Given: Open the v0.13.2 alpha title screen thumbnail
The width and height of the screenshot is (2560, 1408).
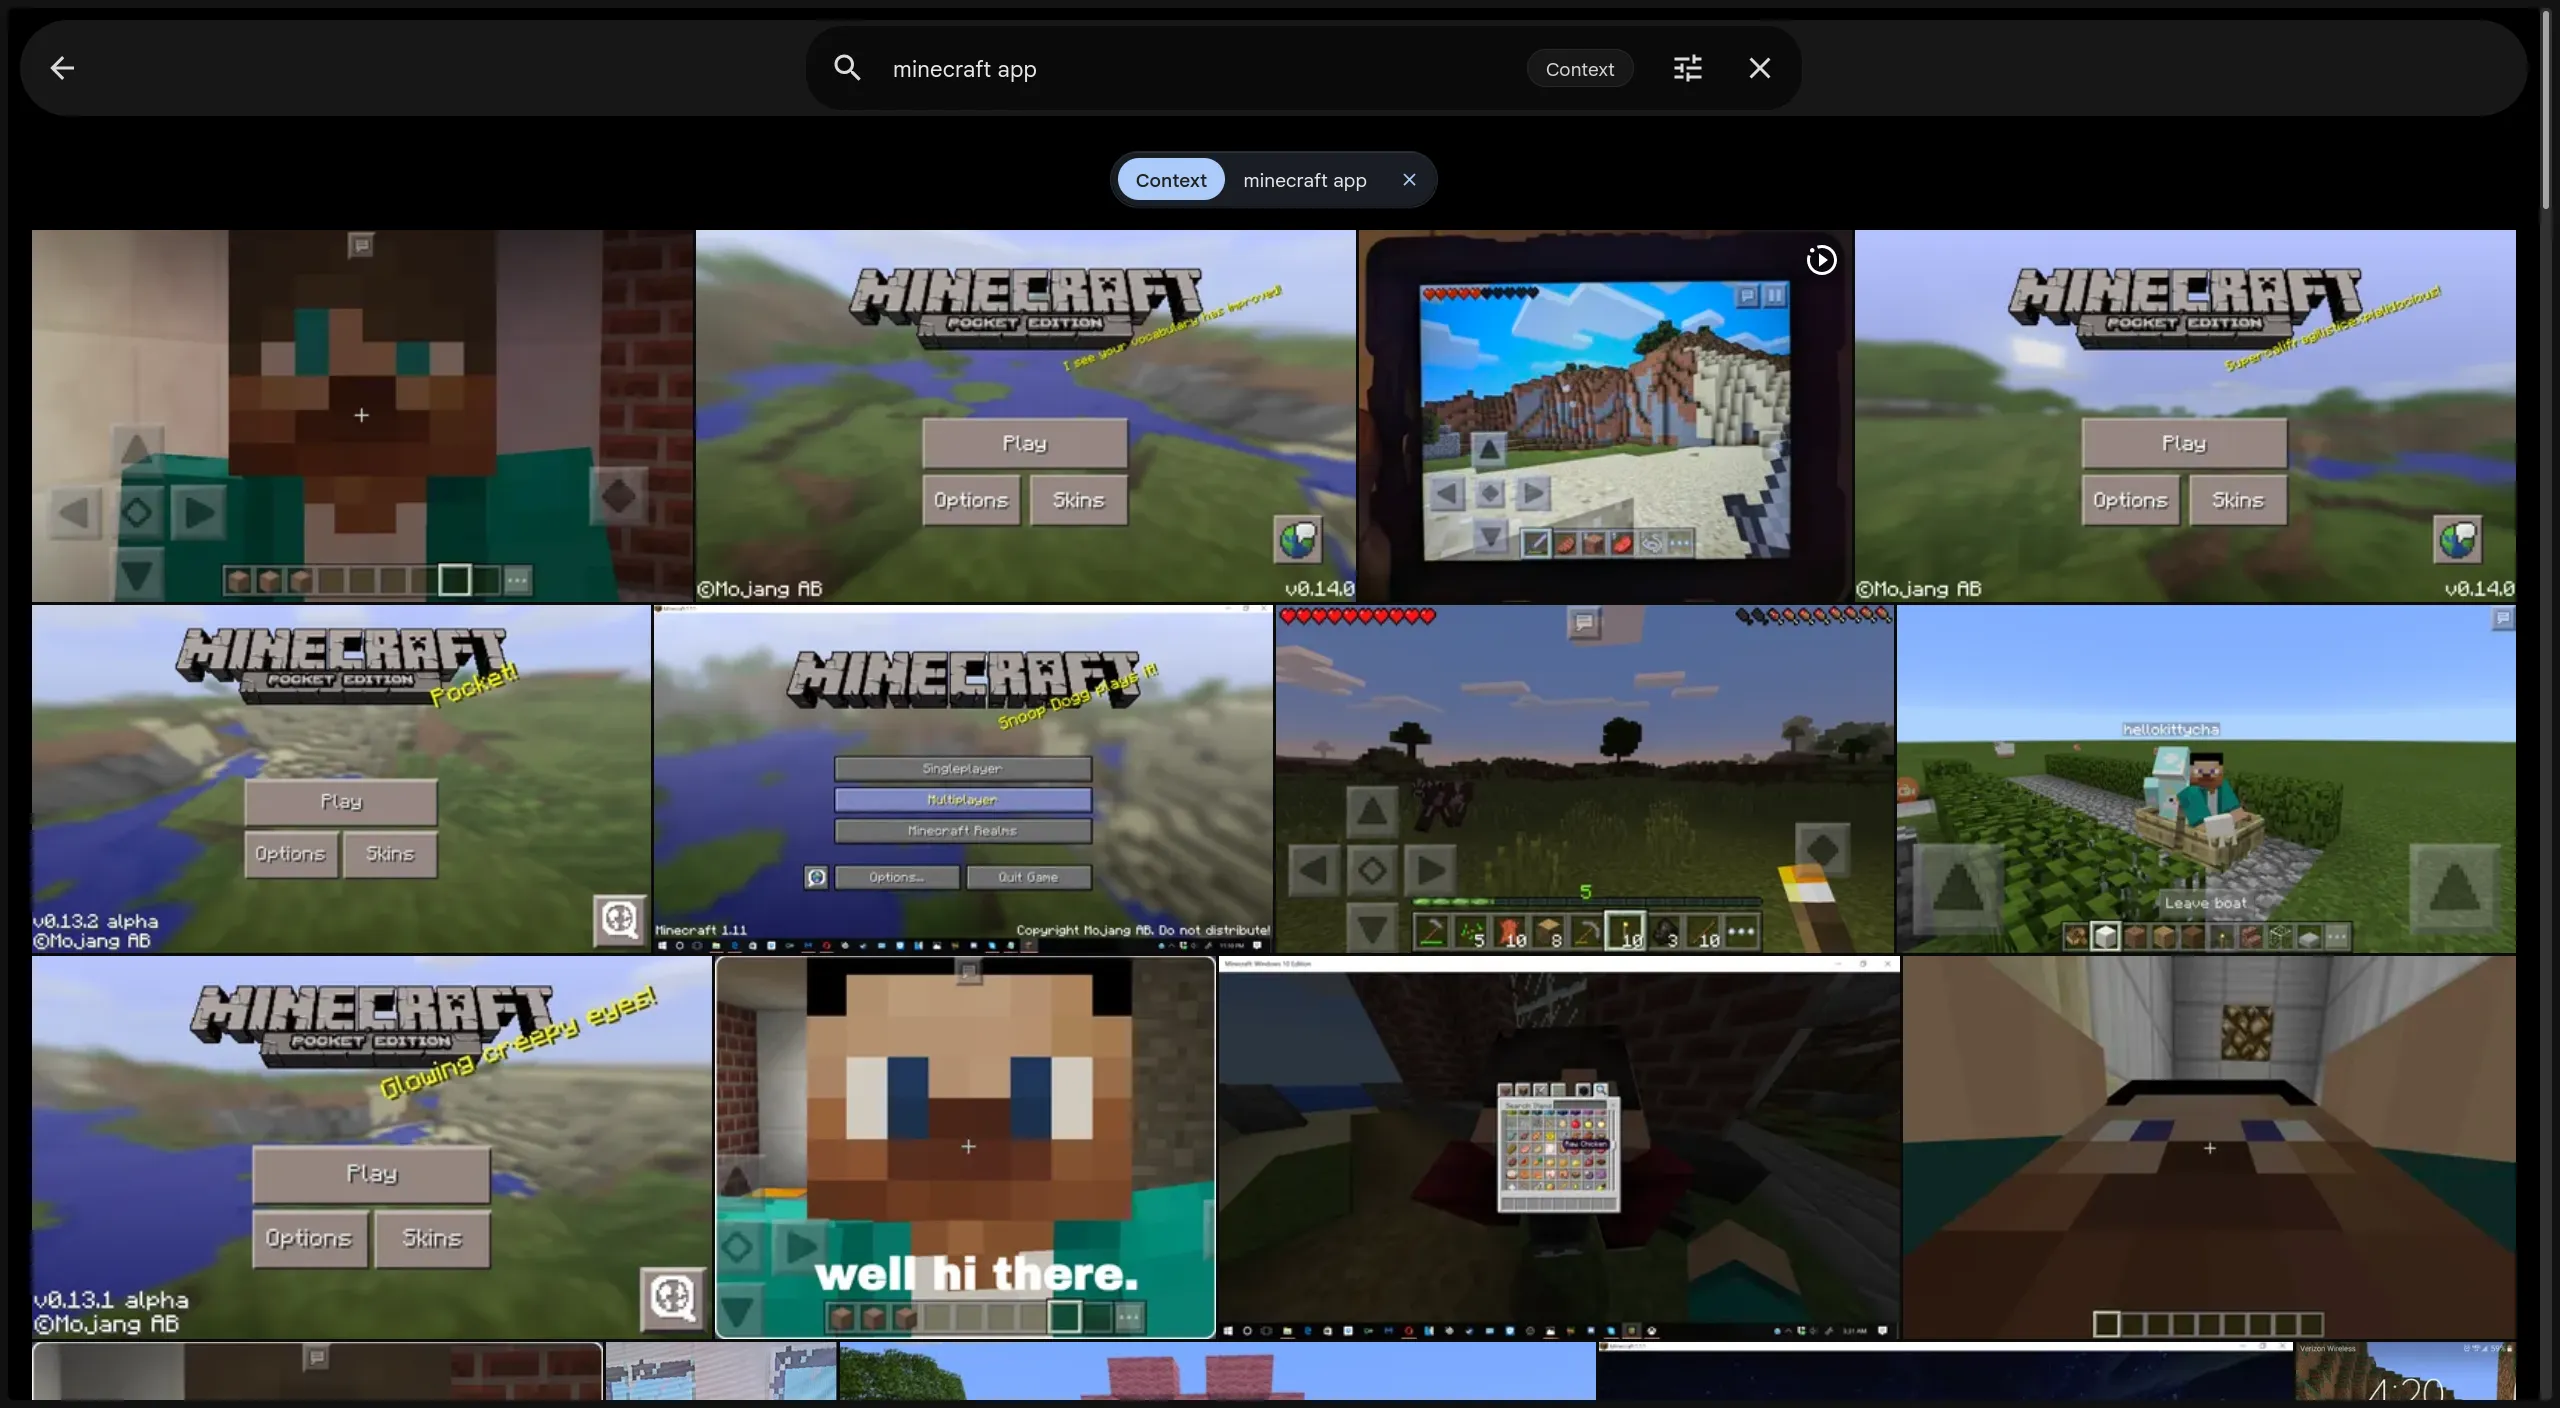Looking at the screenshot, I should click(341, 779).
